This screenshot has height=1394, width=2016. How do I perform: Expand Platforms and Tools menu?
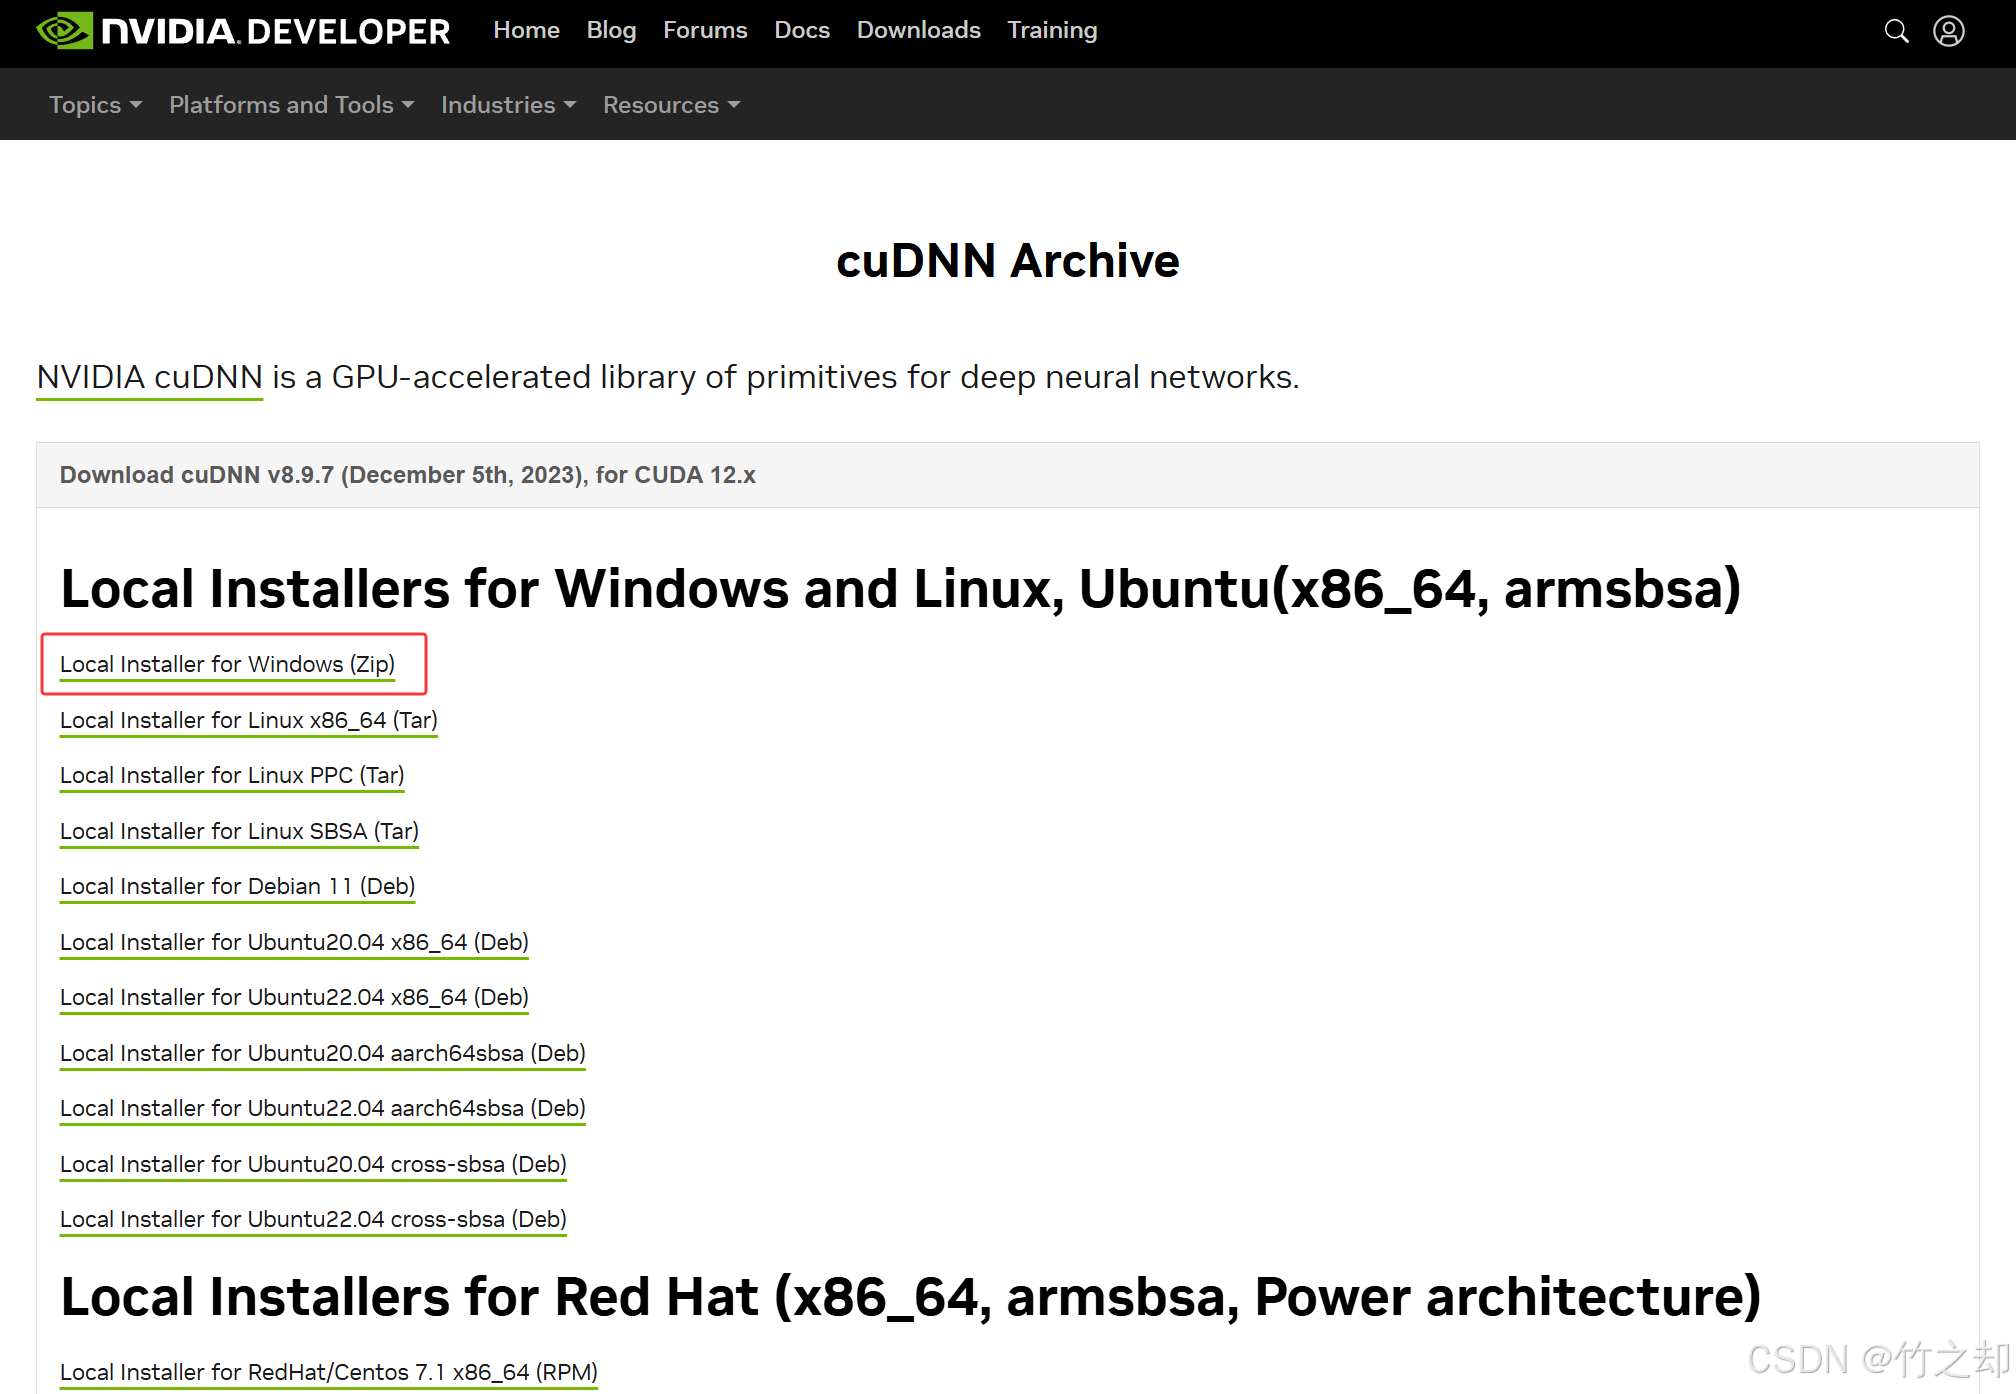coord(291,105)
